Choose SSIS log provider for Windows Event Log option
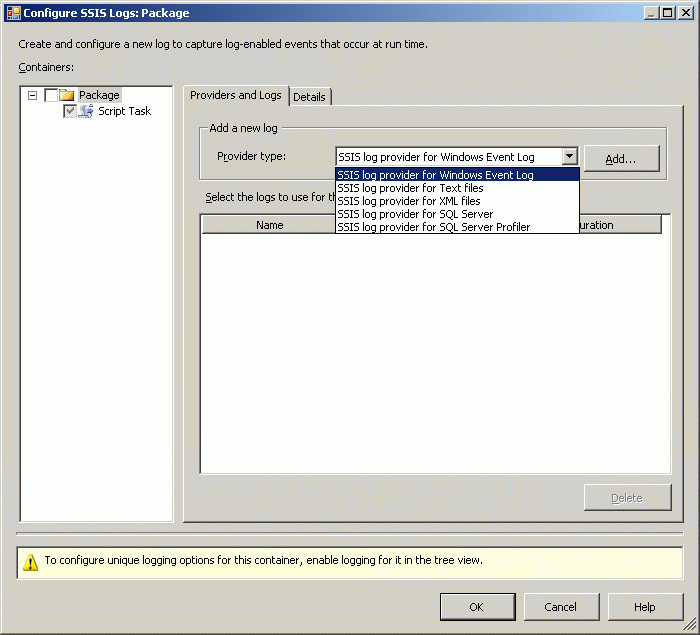 click(457, 175)
